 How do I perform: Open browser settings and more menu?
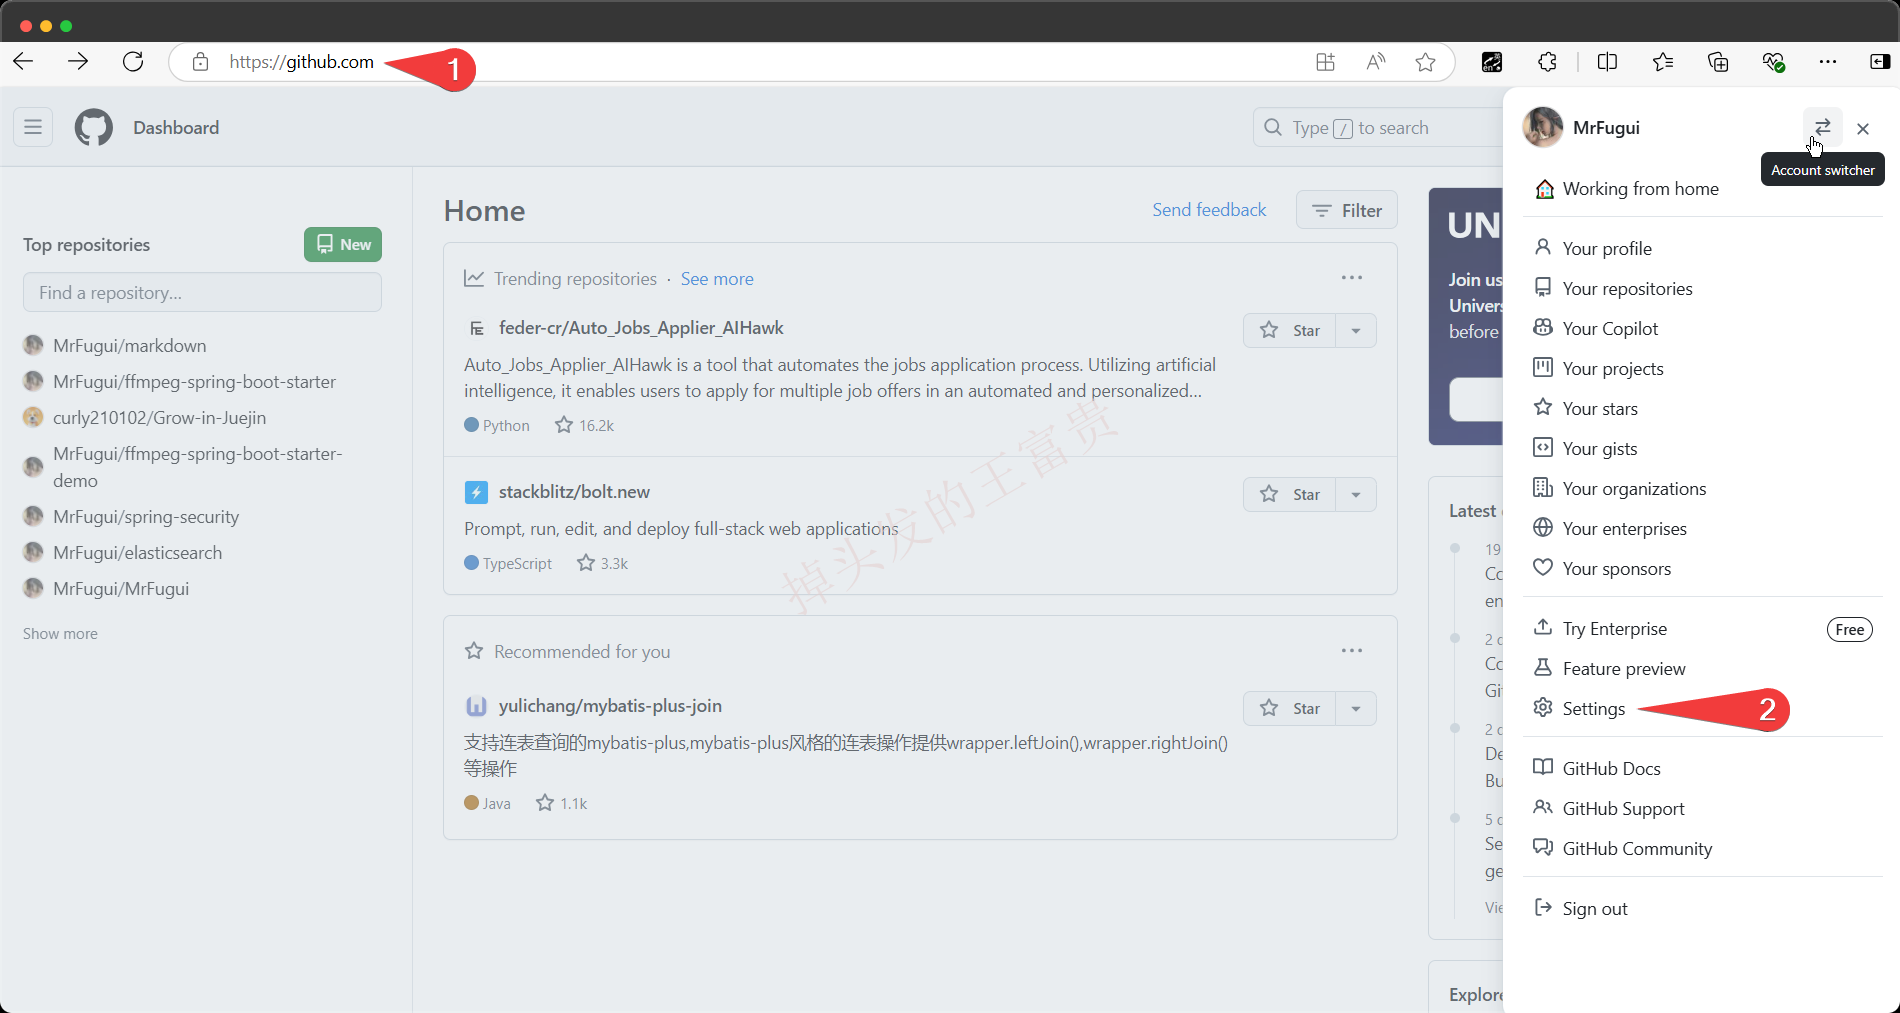[x=1828, y=62]
